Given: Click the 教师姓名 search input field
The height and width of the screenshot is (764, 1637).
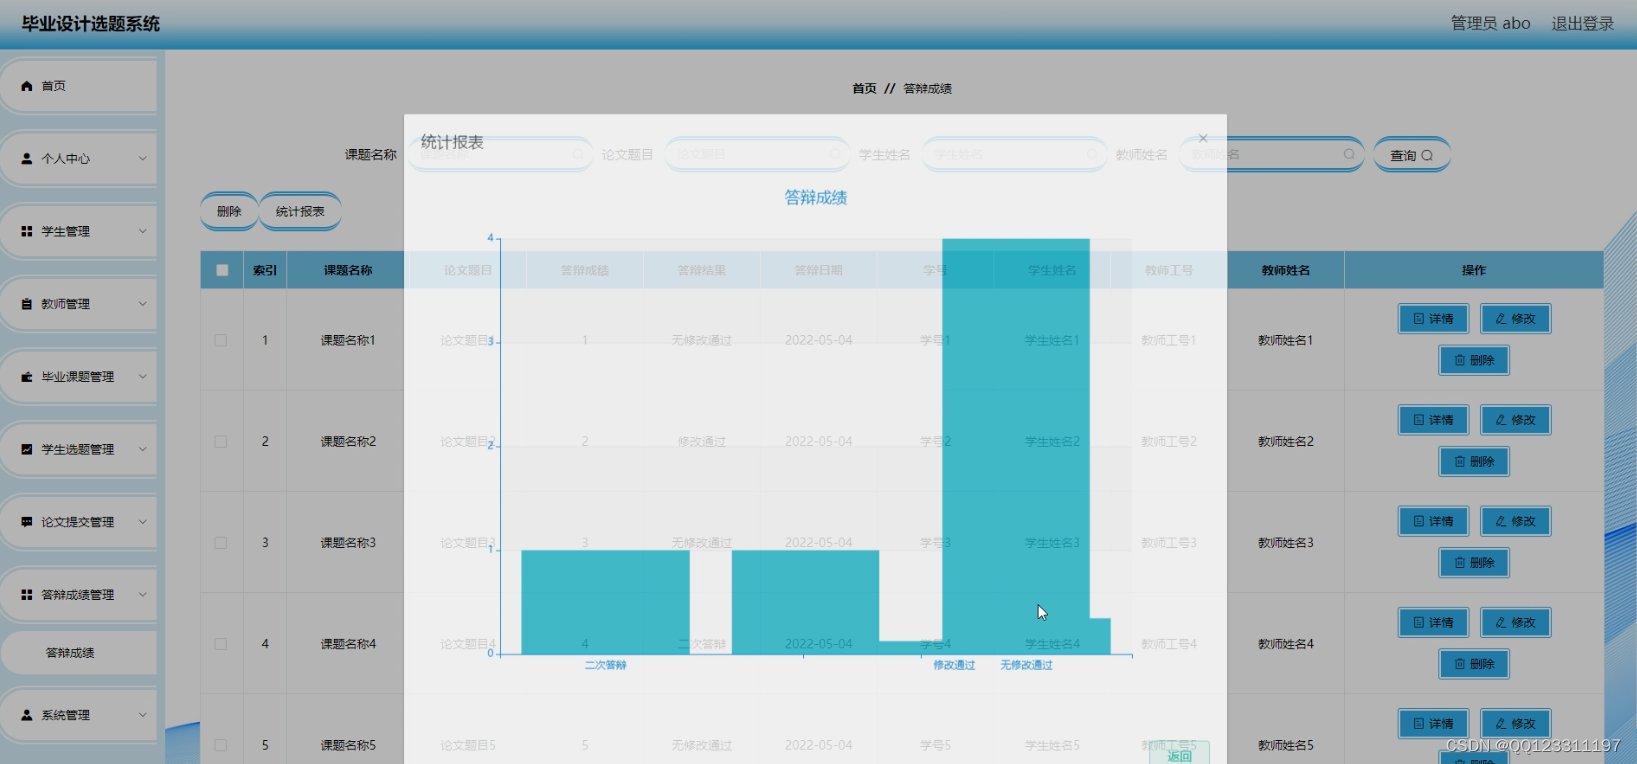Looking at the screenshot, I should (1272, 154).
